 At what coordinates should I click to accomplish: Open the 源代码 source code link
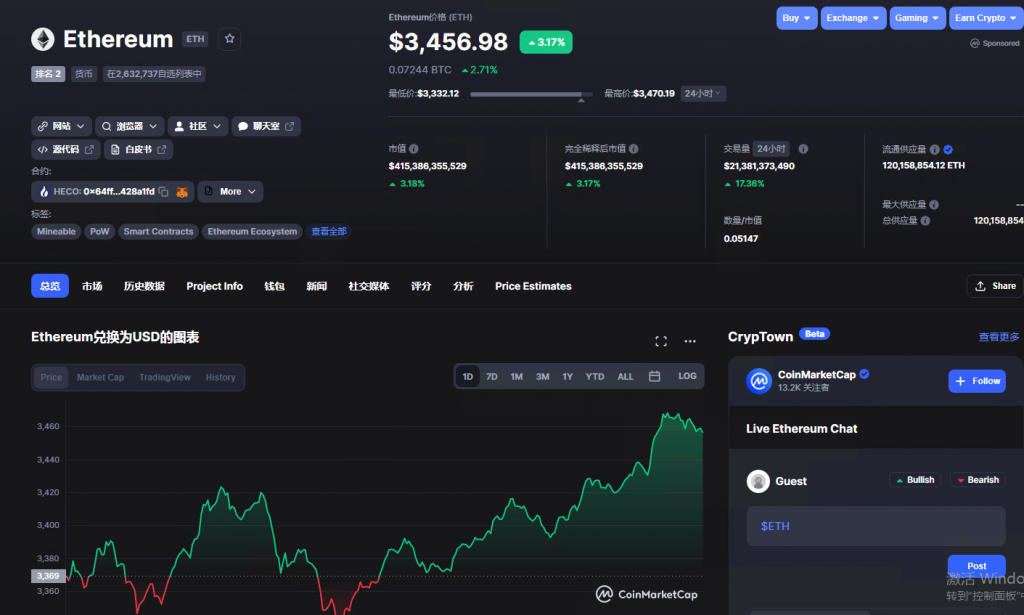point(65,150)
